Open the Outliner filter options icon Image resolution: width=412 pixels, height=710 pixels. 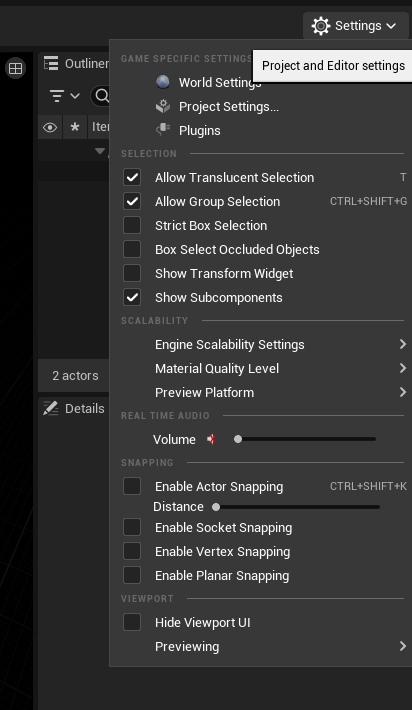tap(64, 96)
